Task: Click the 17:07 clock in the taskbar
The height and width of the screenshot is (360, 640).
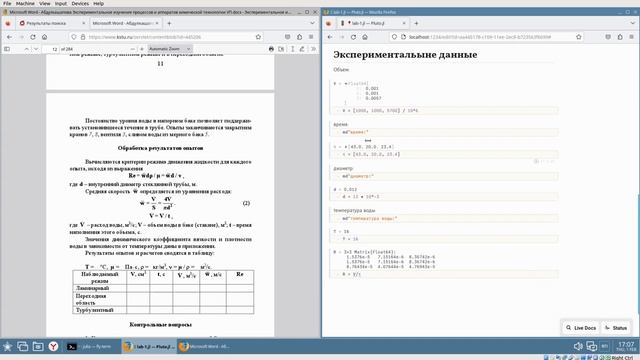Action: coord(626,346)
